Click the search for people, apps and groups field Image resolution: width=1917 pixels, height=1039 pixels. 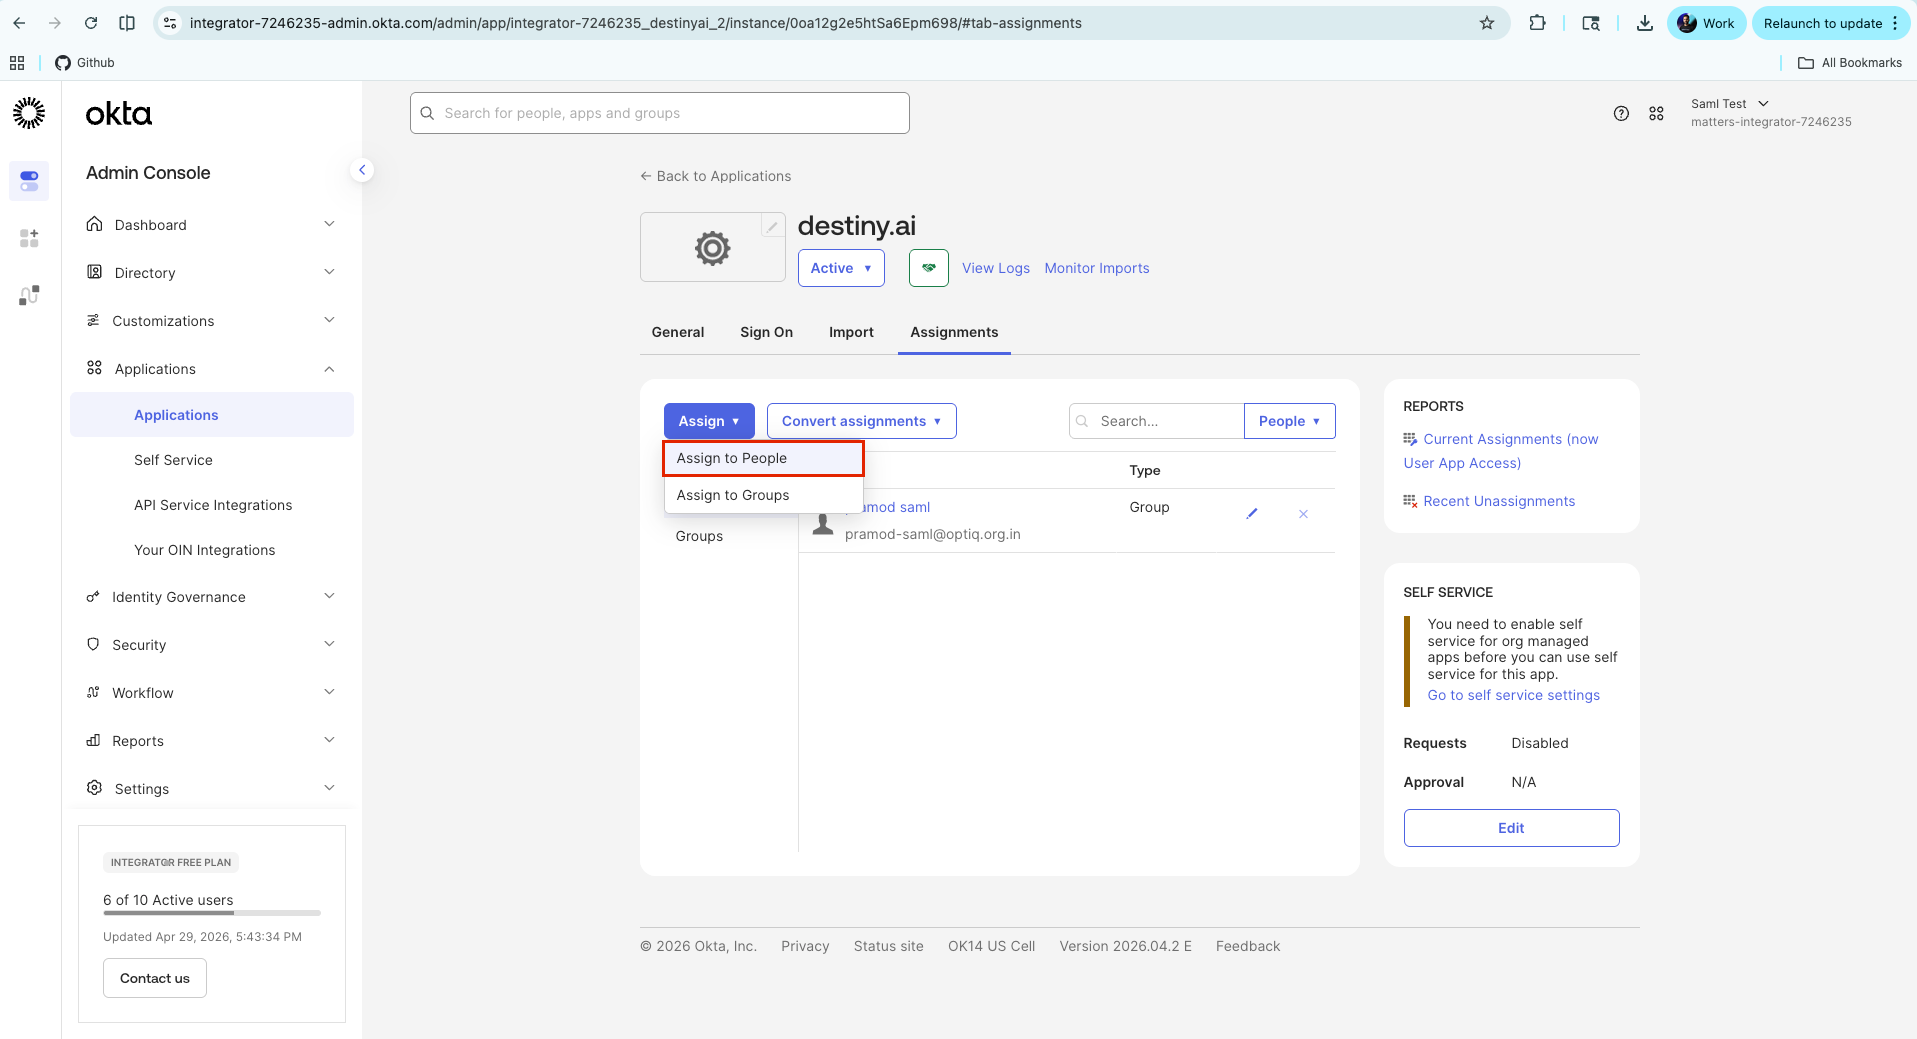point(660,113)
